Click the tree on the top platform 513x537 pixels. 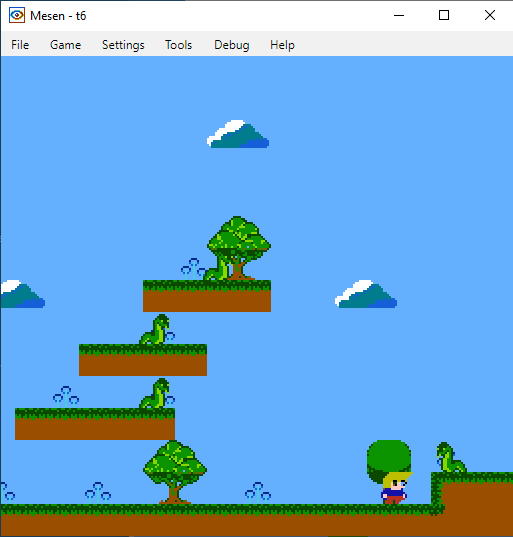[x=239, y=248]
